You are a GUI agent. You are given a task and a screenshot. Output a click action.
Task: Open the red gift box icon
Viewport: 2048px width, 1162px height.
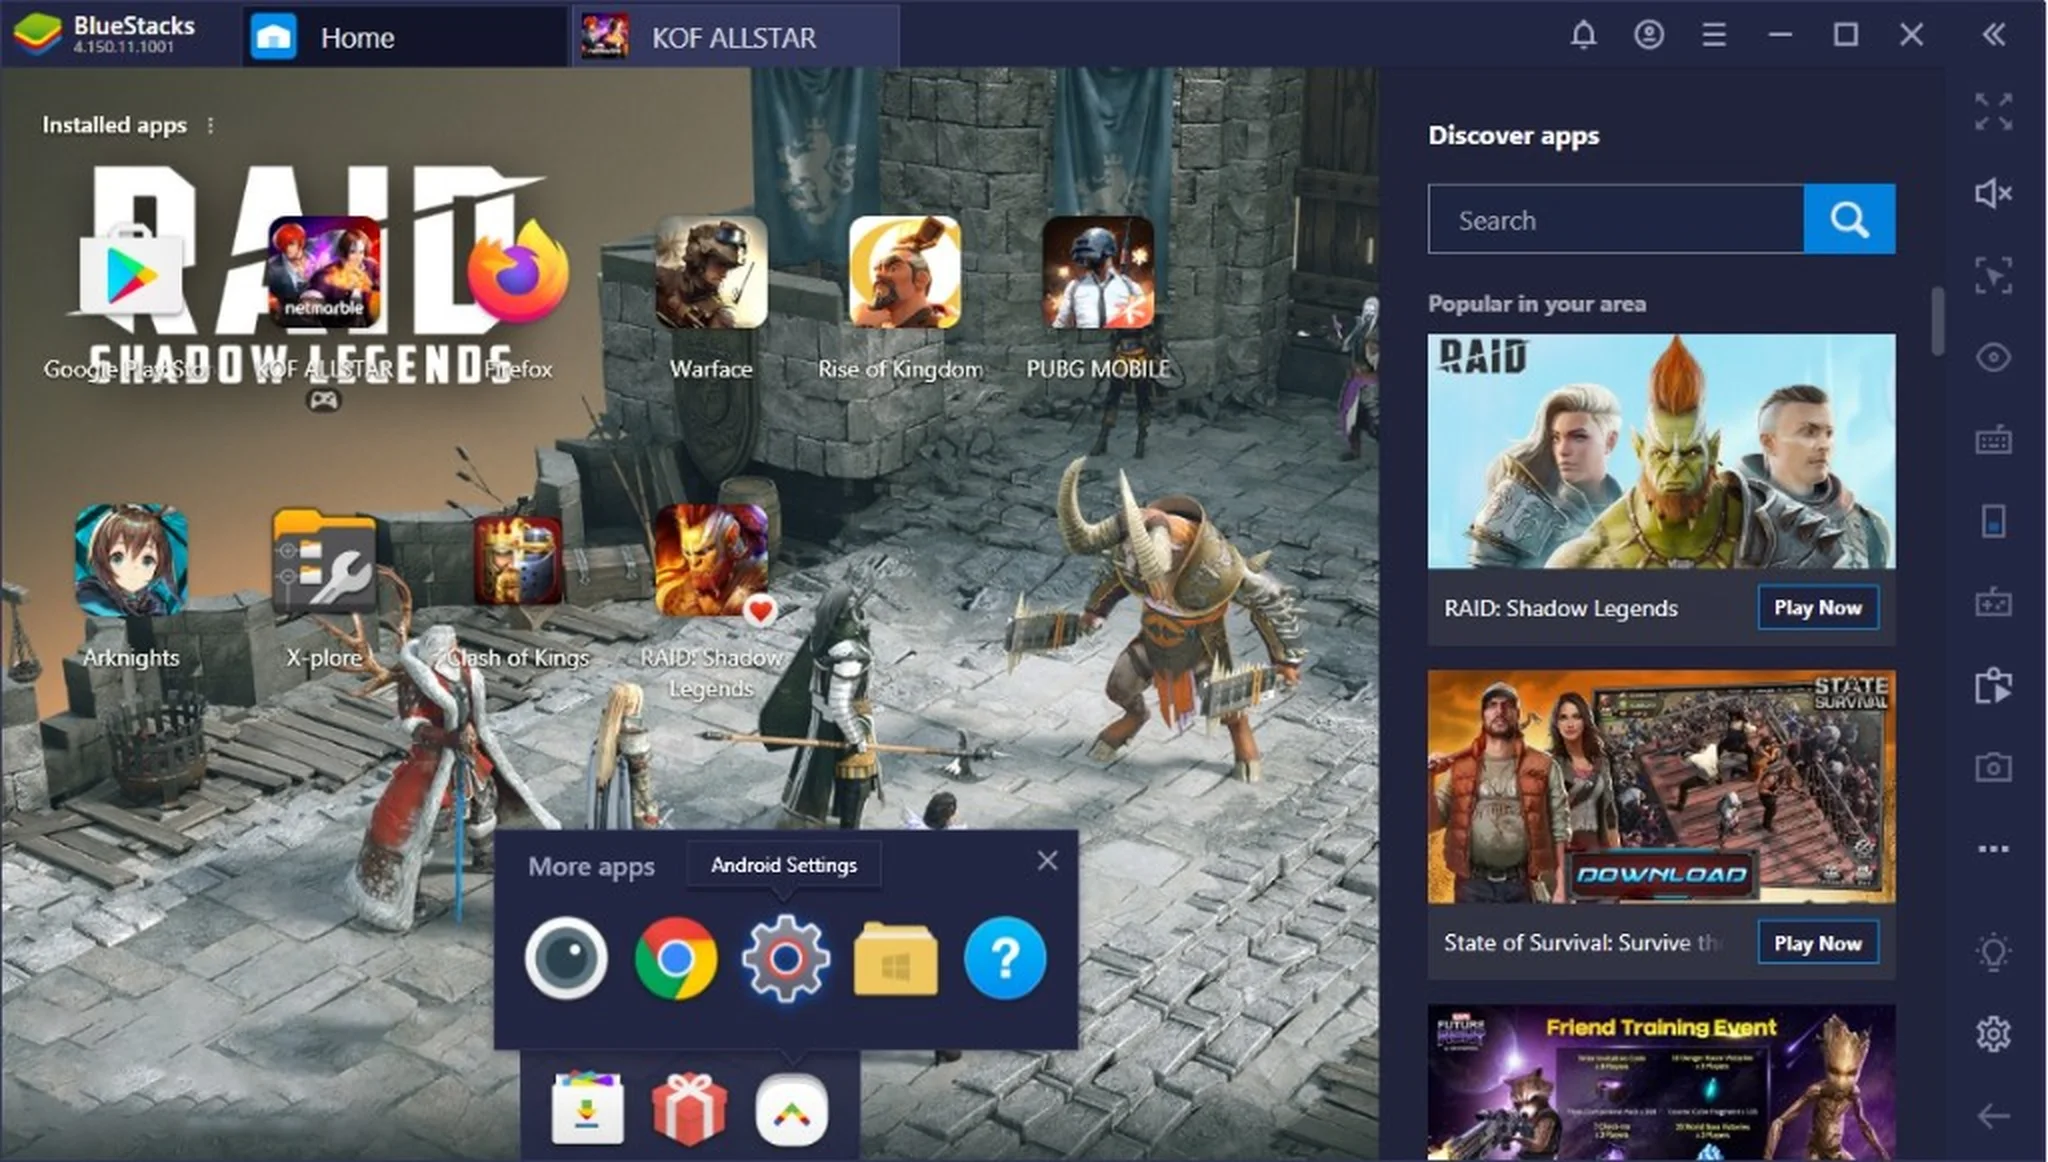(689, 1109)
